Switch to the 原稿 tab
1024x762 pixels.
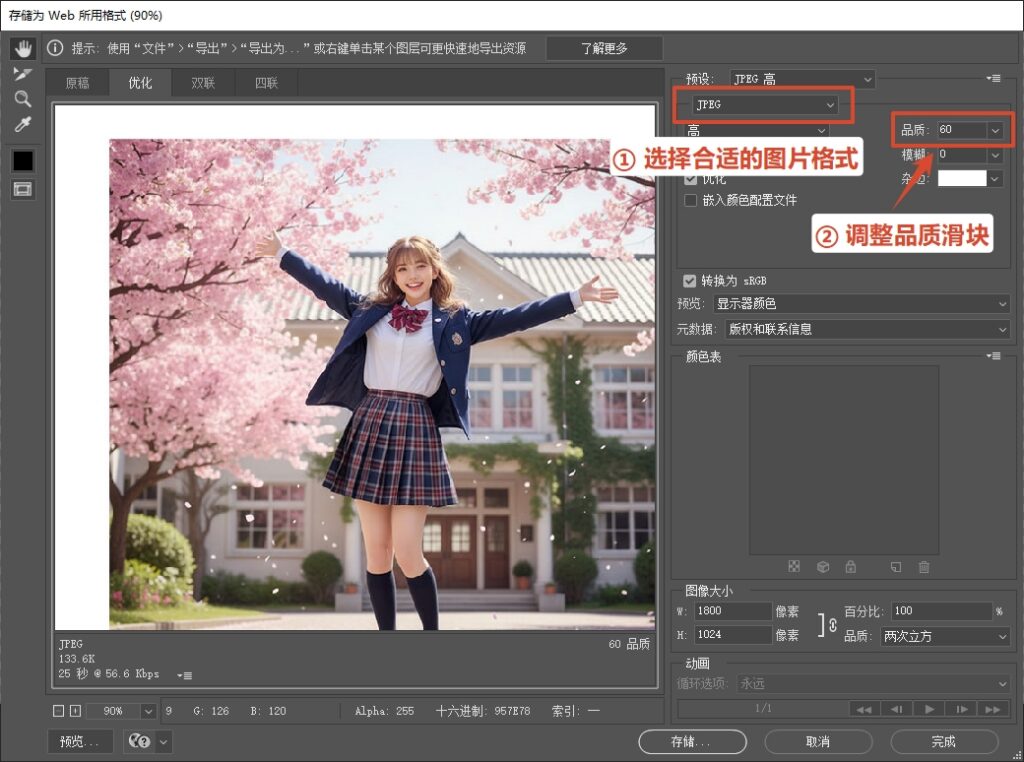tap(76, 83)
